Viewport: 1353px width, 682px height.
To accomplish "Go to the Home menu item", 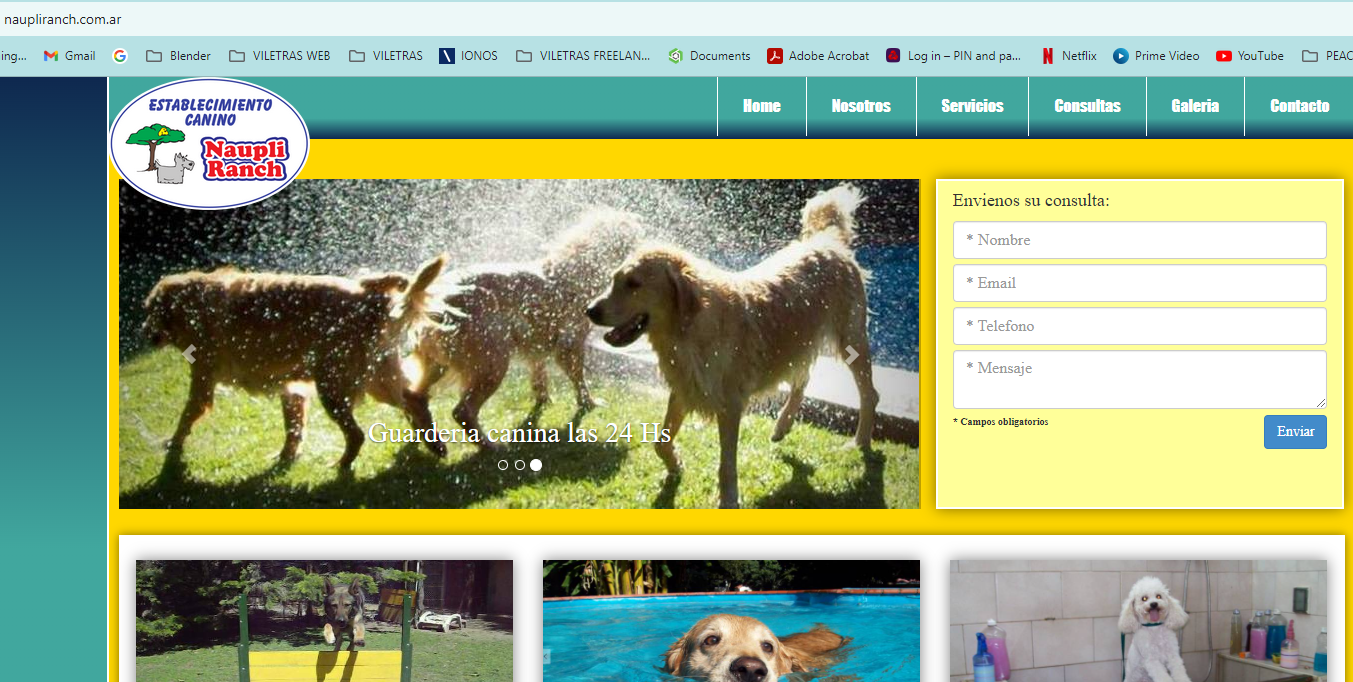I will [x=762, y=106].
